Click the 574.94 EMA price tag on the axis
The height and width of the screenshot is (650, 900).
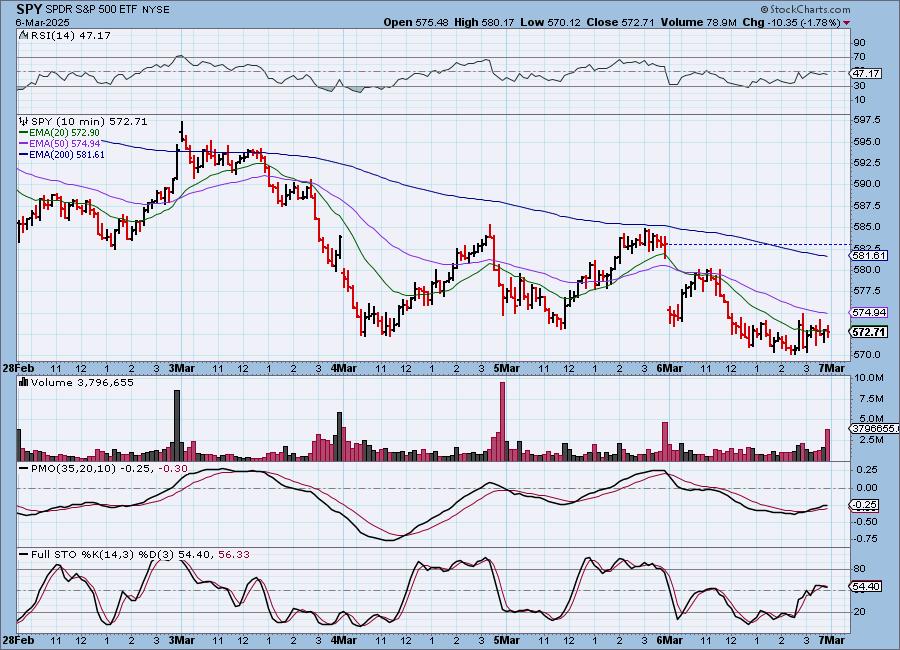pos(870,312)
